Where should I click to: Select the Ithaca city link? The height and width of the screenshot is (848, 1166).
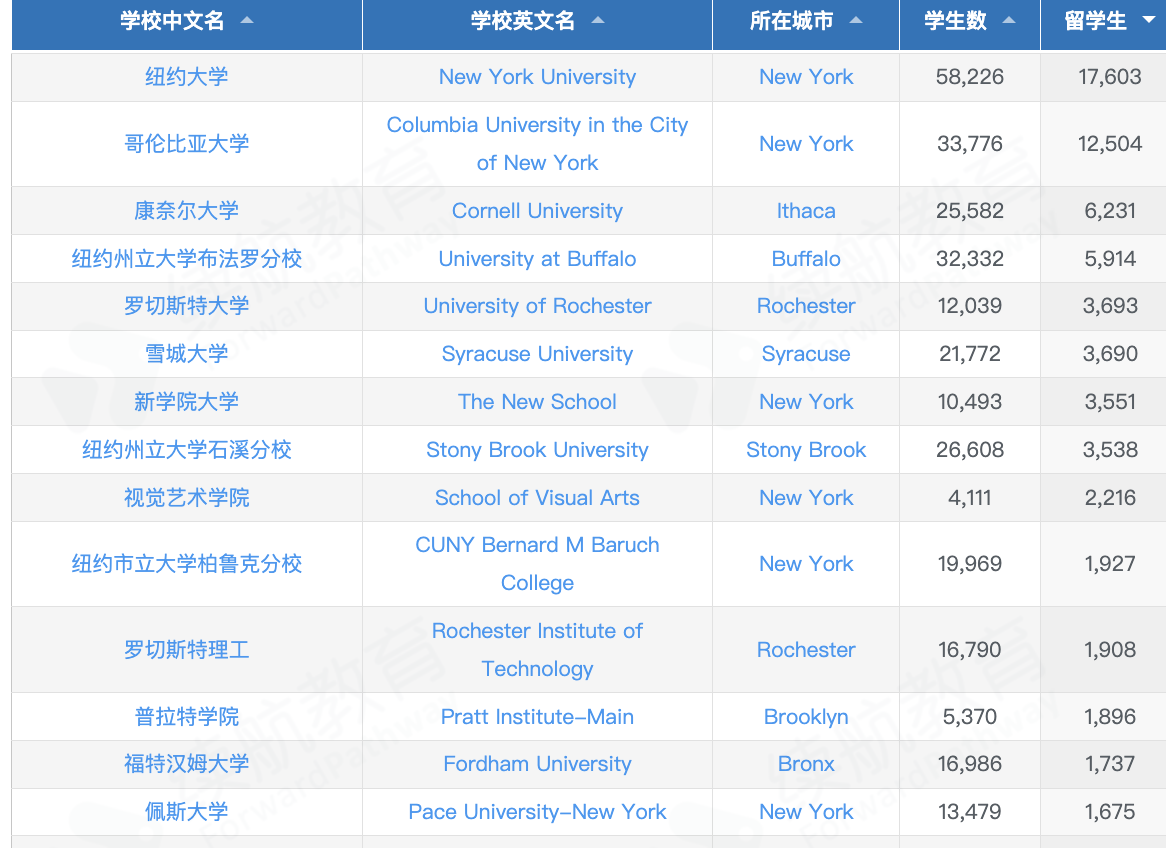click(x=806, y=211)
